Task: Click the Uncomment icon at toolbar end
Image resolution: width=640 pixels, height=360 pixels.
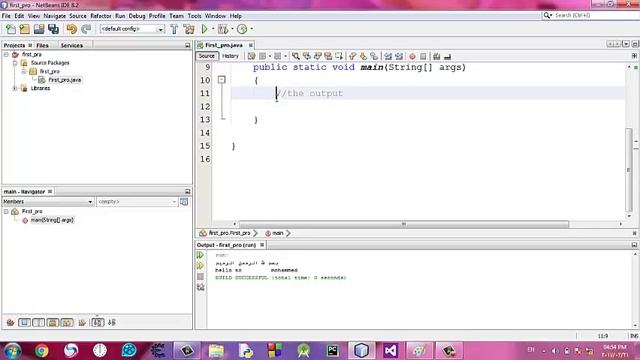Action: coord(447,56)
